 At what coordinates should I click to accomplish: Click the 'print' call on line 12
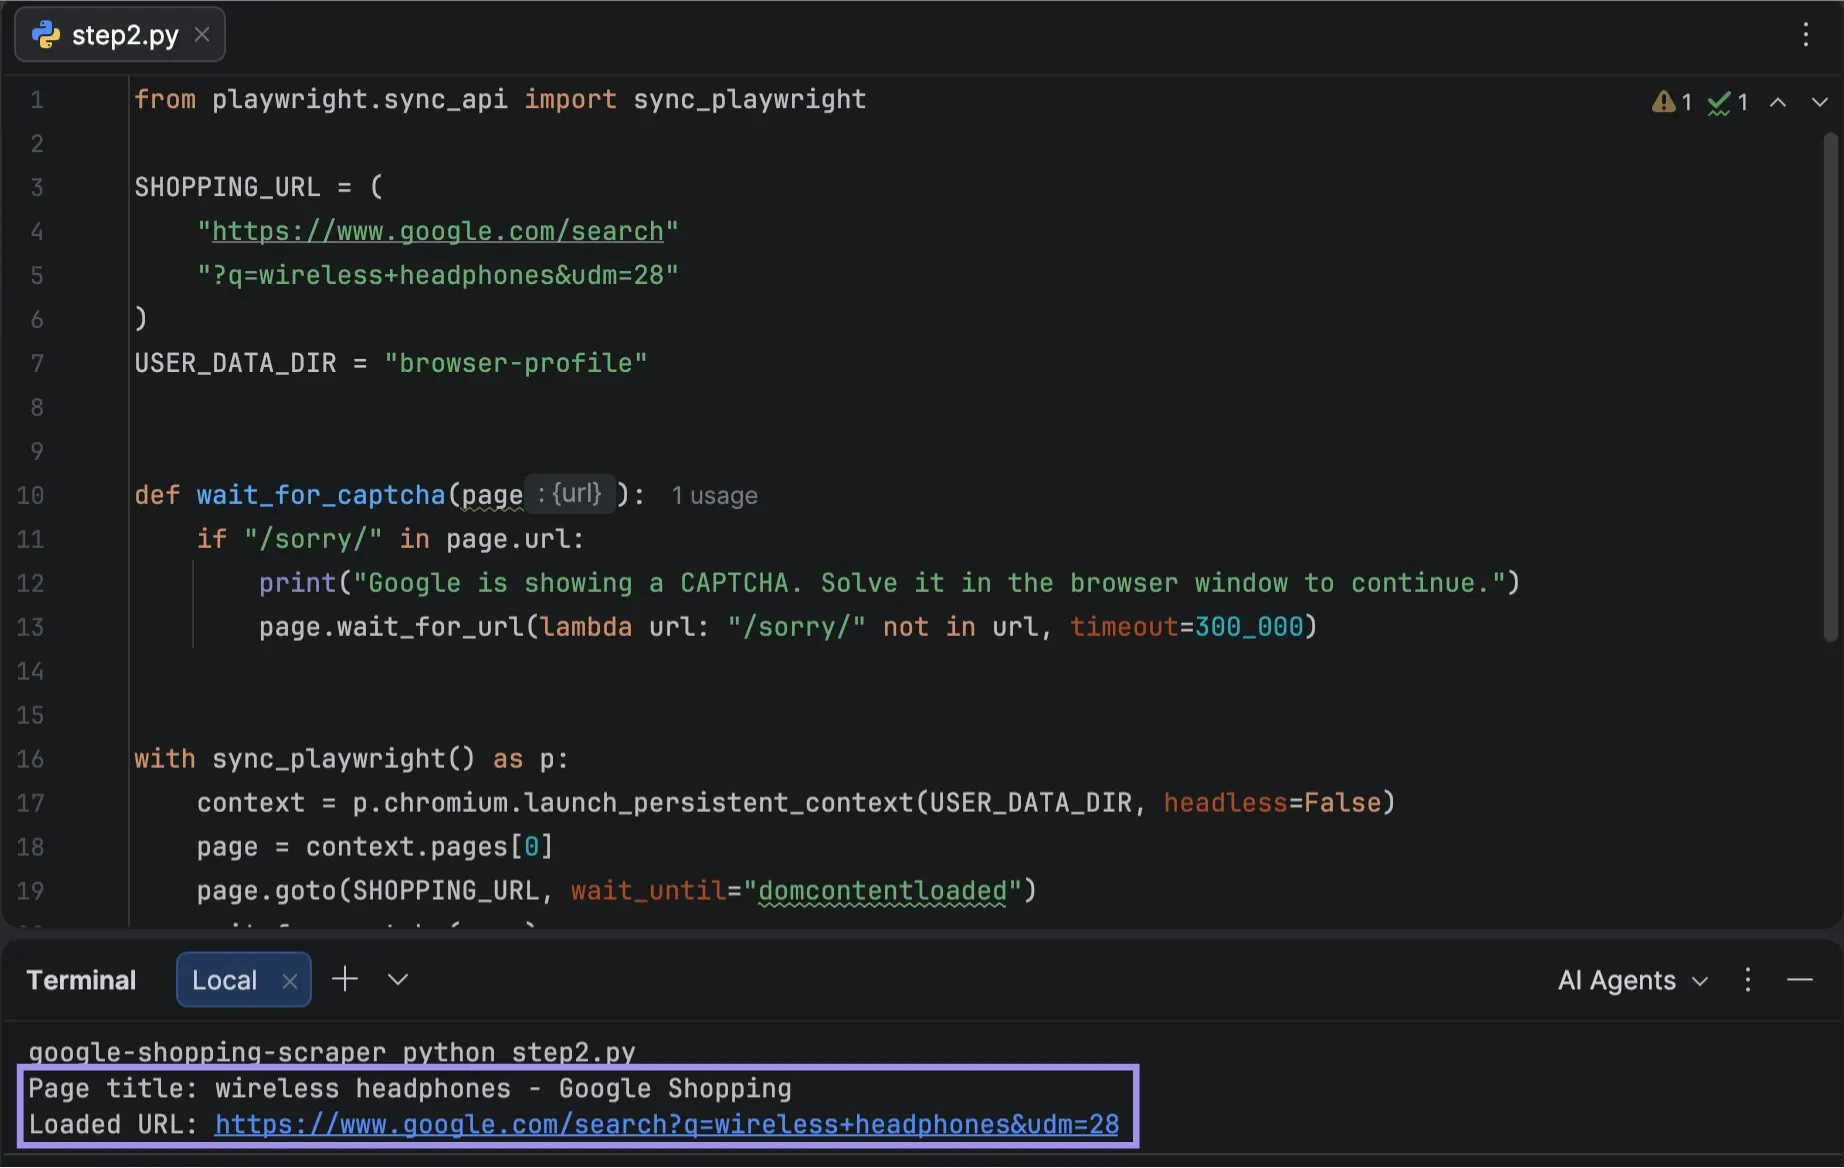coord(298,583)
